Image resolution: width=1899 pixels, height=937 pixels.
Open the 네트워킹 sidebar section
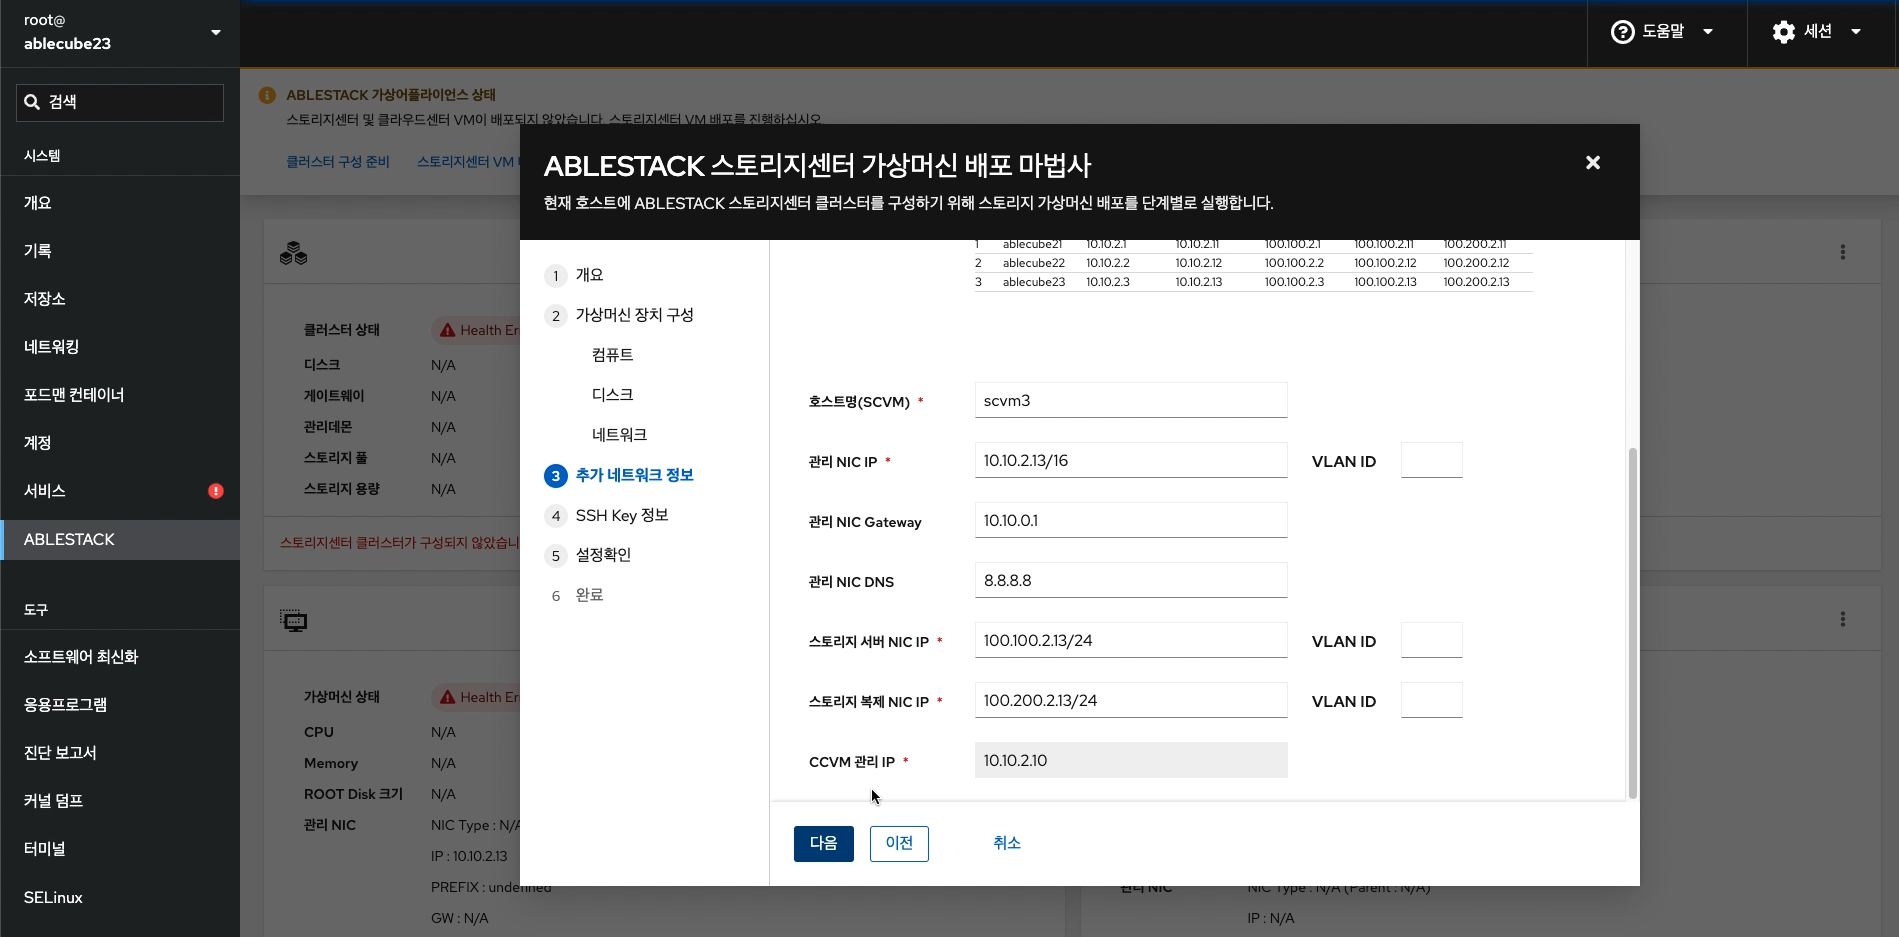[x=53, y=347]
